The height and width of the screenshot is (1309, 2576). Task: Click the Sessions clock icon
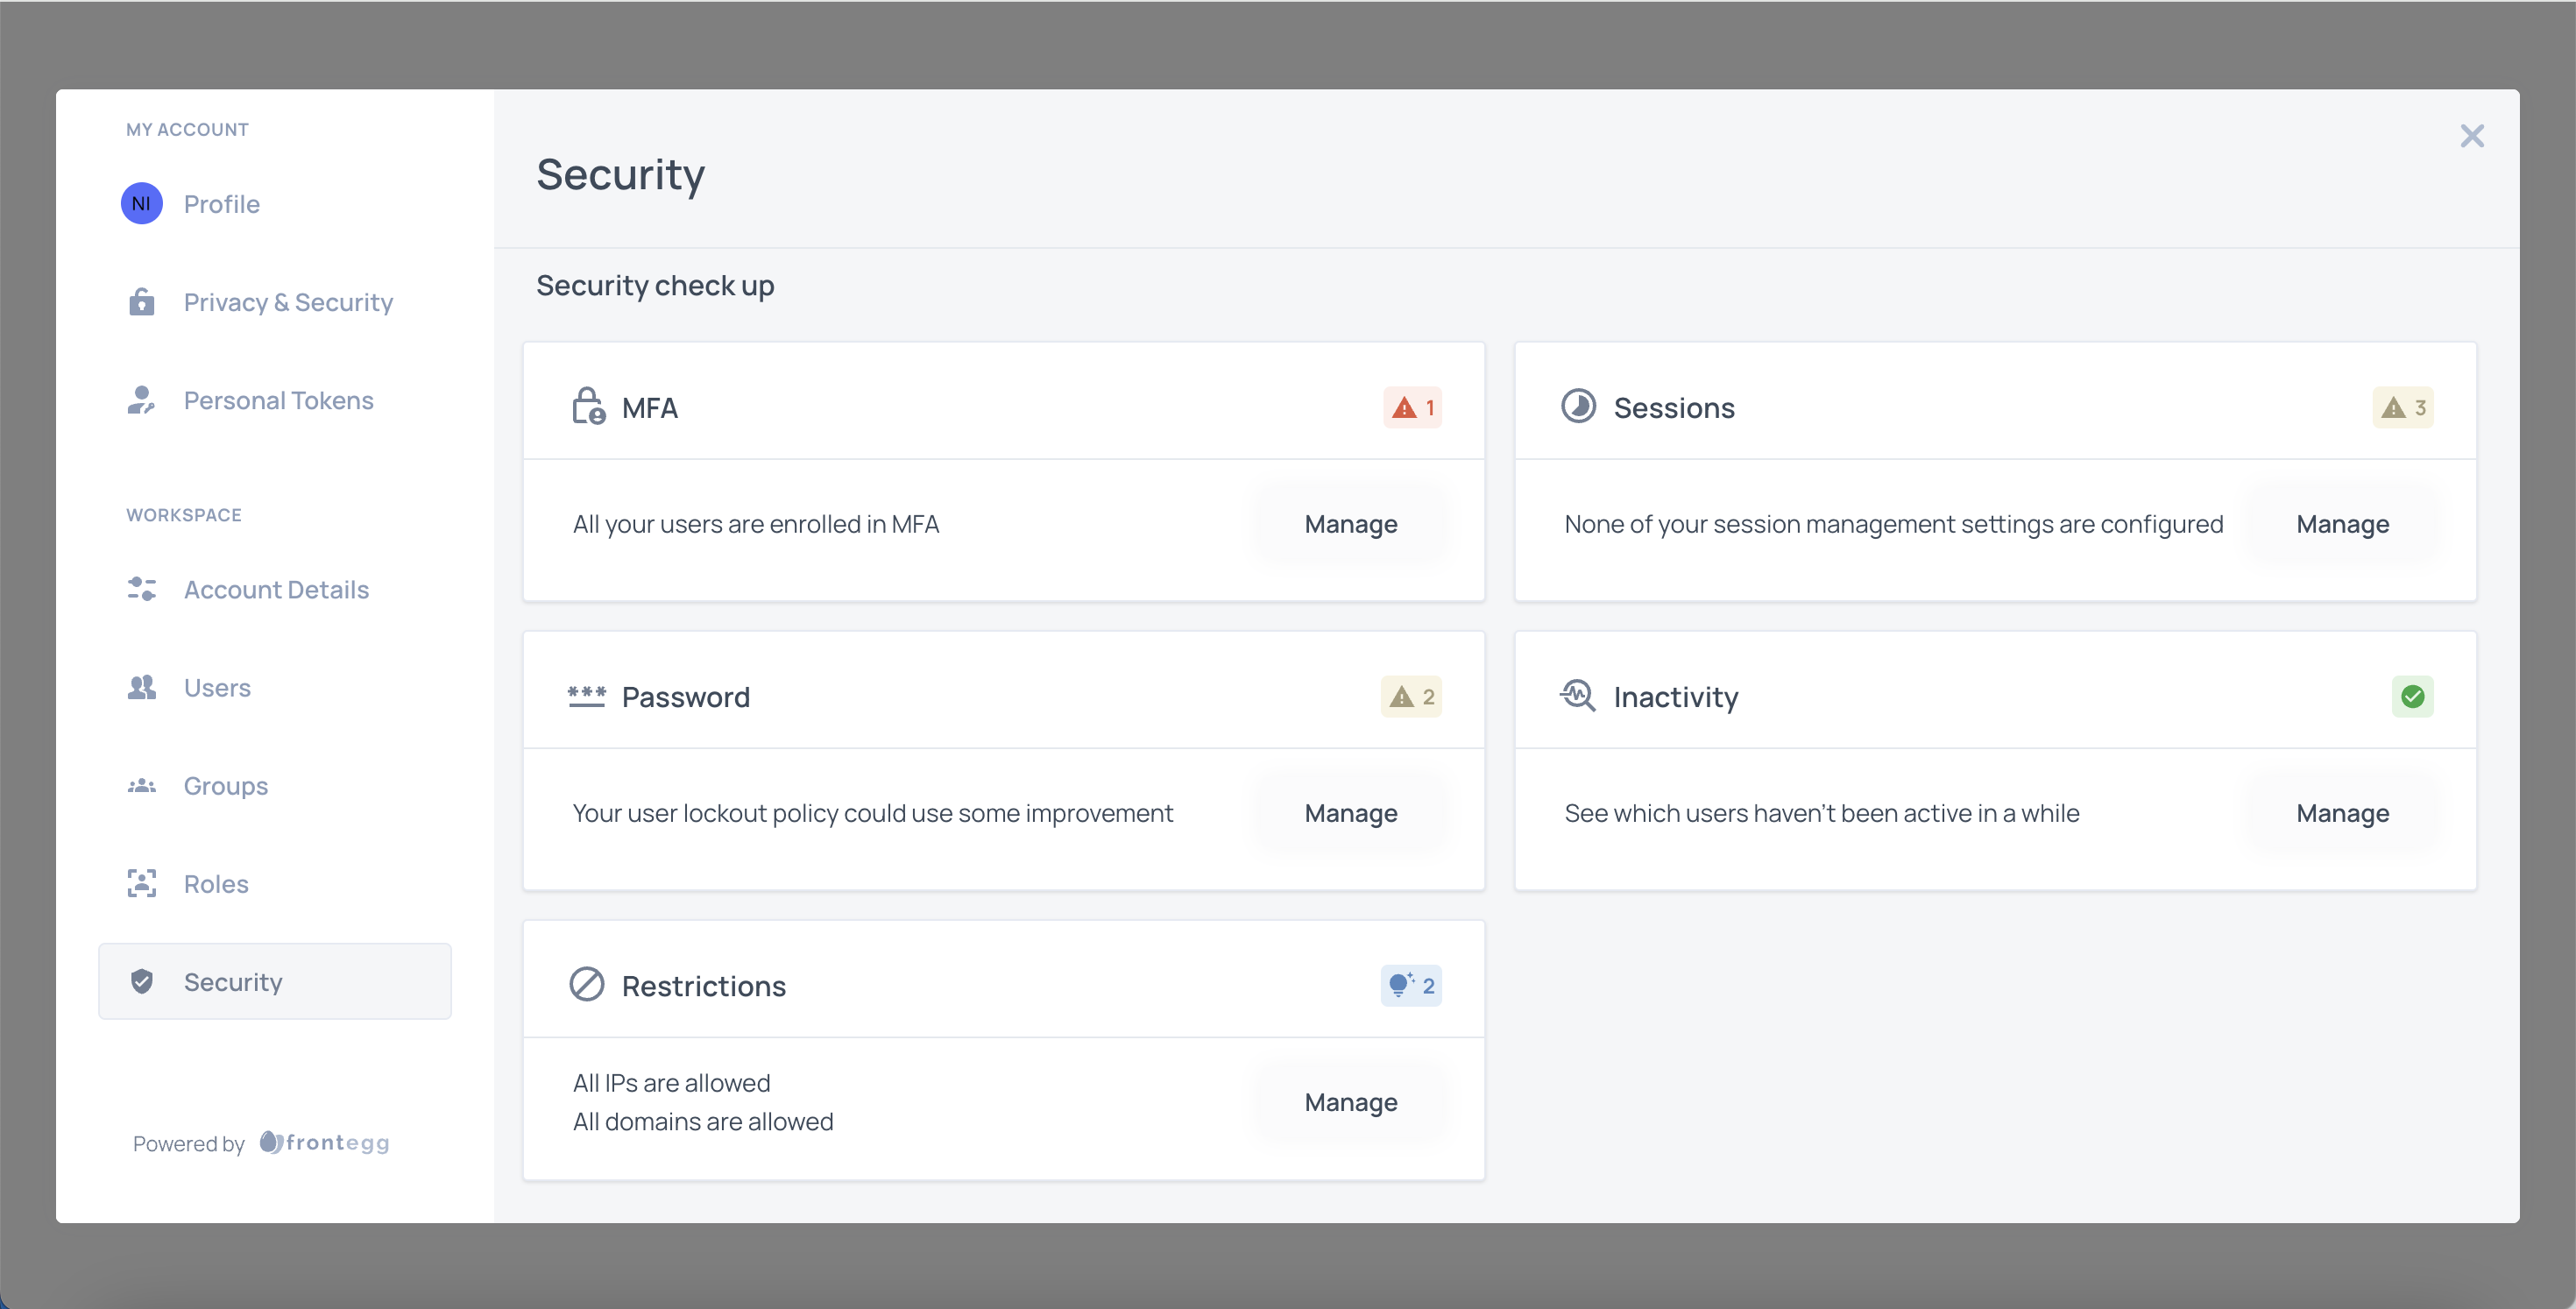pos(1578,407)
